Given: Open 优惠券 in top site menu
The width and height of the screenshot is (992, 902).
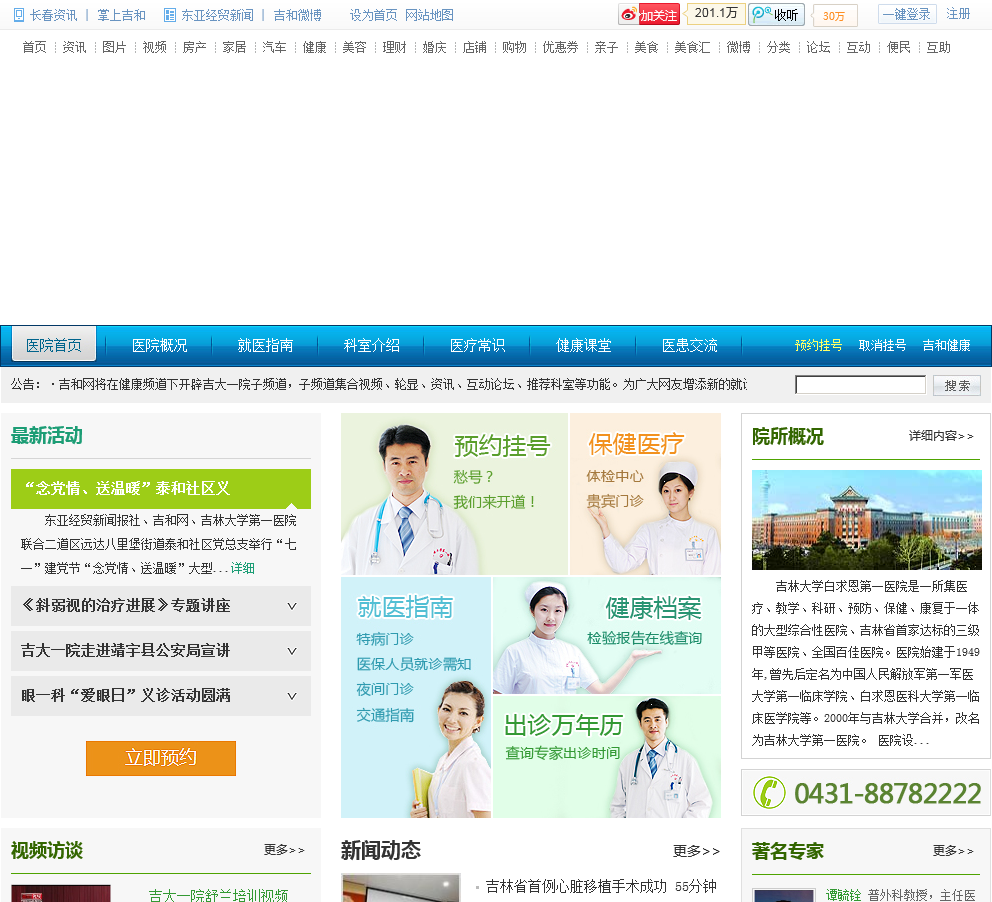Looking at the screenshot, I should [560, 47].
